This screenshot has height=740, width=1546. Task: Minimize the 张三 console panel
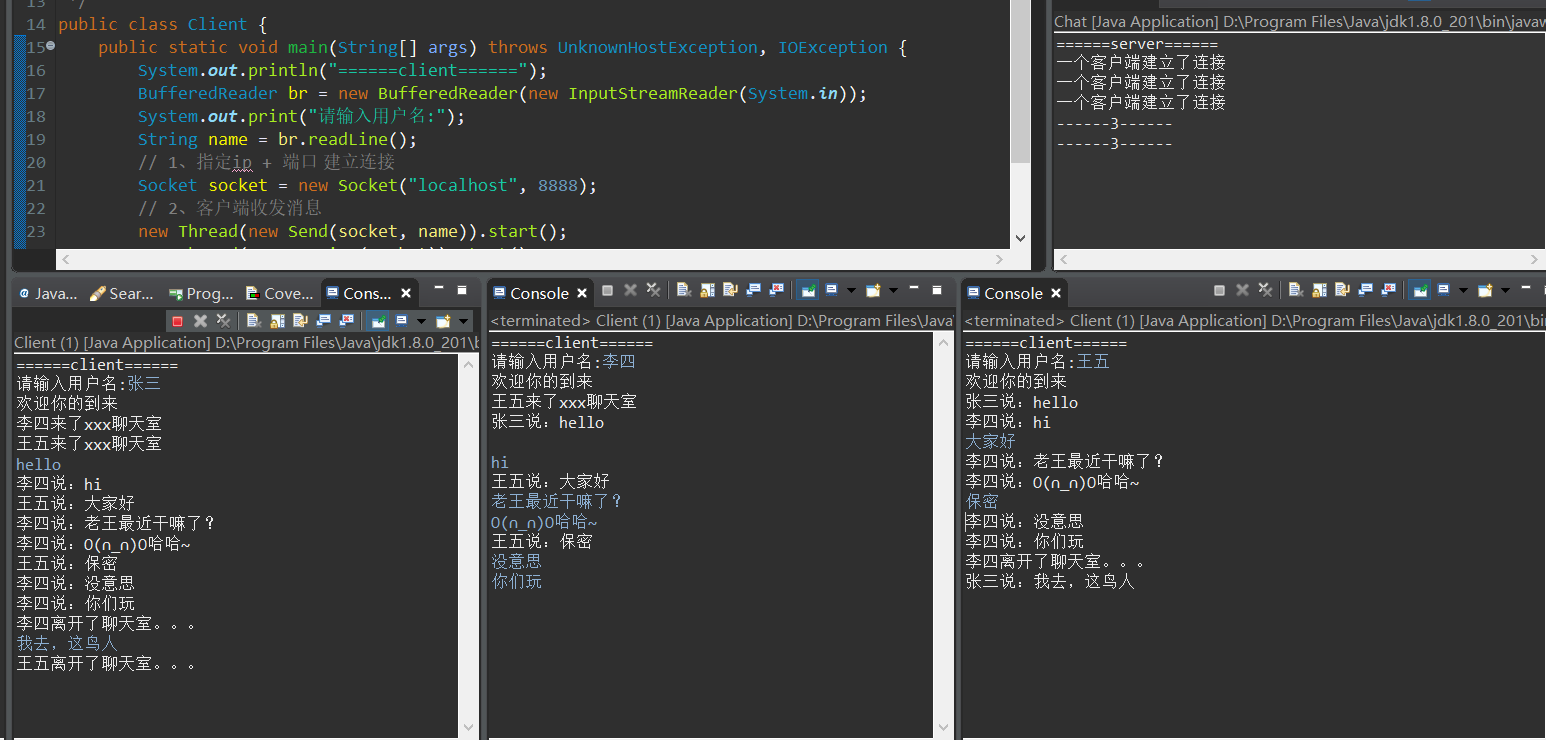tap(439, 288)
